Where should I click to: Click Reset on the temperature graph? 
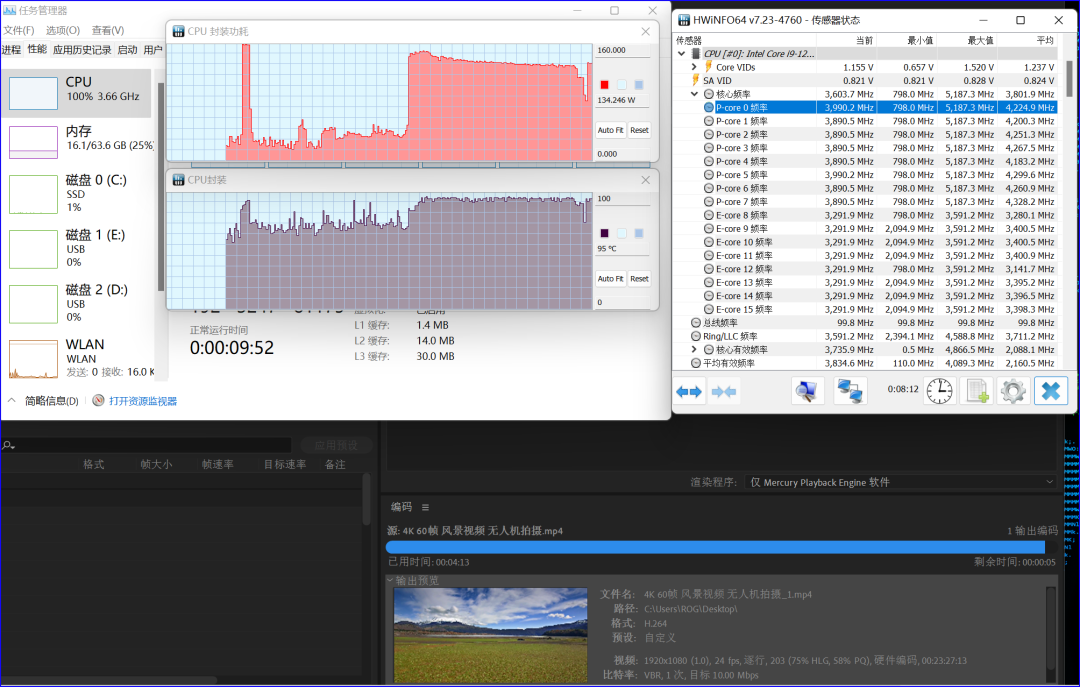pos(639,279)
